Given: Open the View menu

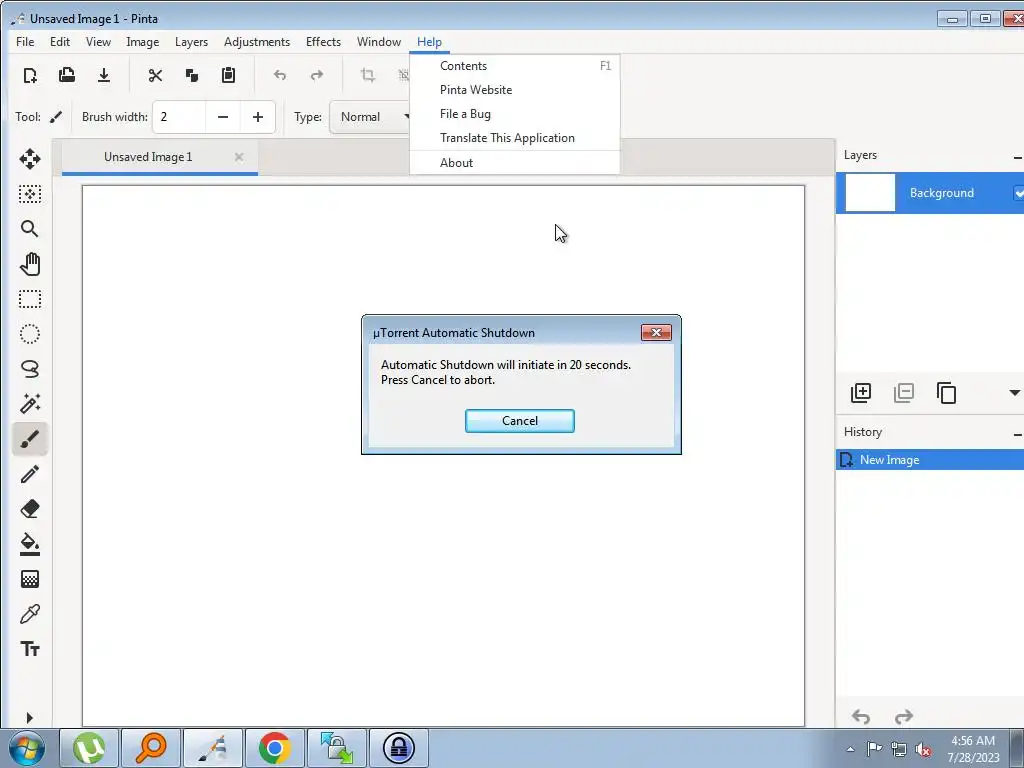Looking at the screenshot, I should pyautogui.click(x=98, y=42).
